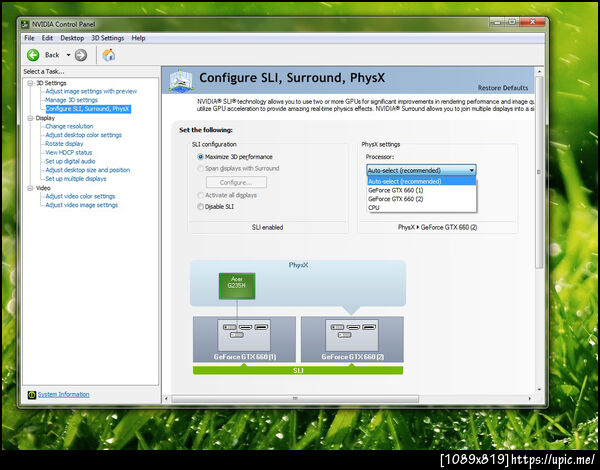Open Set up multiple displays task
This screenshot has height=470, width=600.
76,179
